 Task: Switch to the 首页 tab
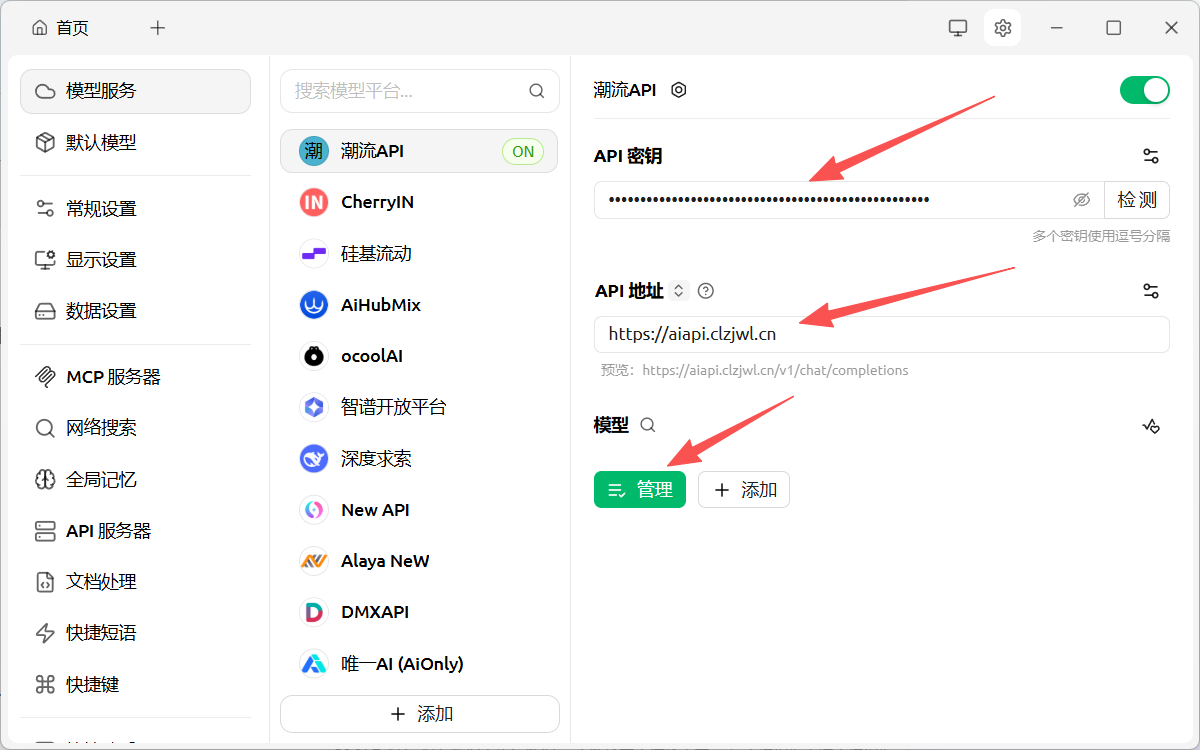[61, 28]
